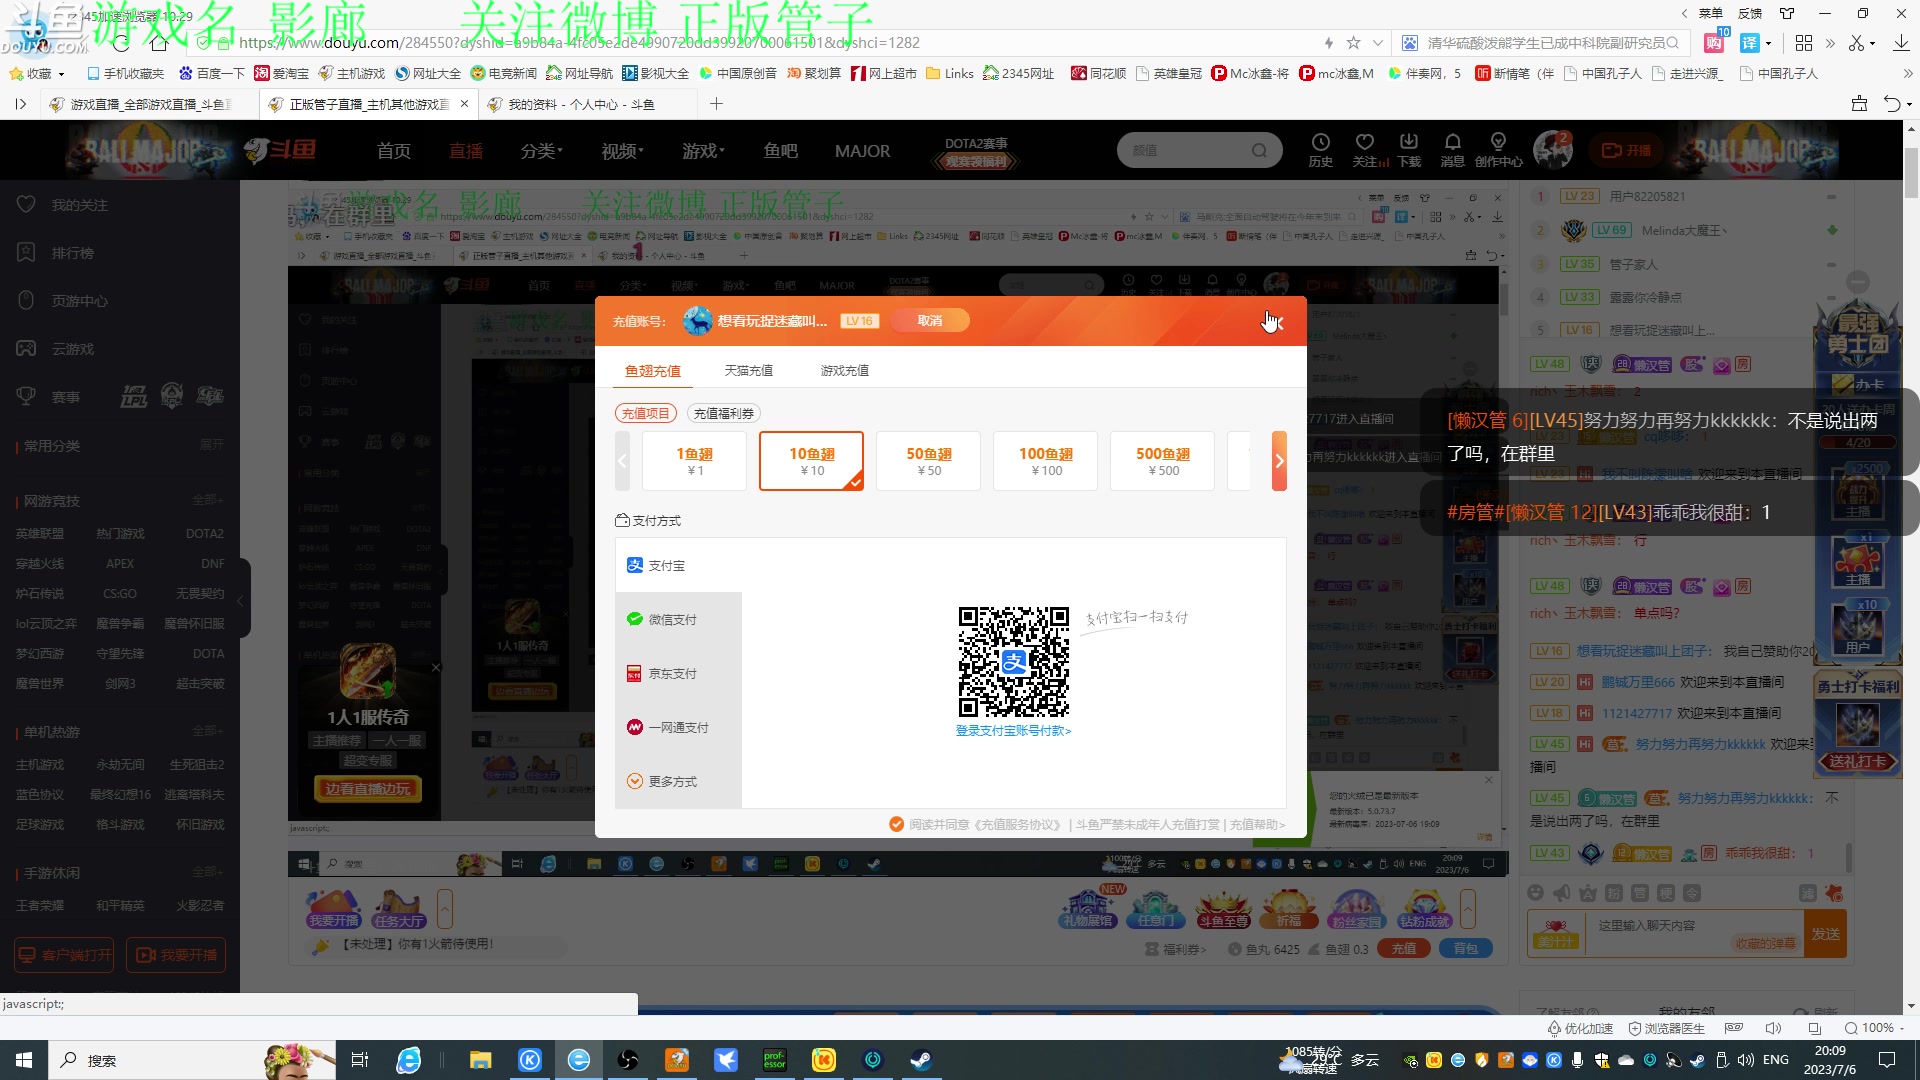Choose the 100鱼翅 ¥100 recharge amount

pyautogui.click(x=1045, y=461)
